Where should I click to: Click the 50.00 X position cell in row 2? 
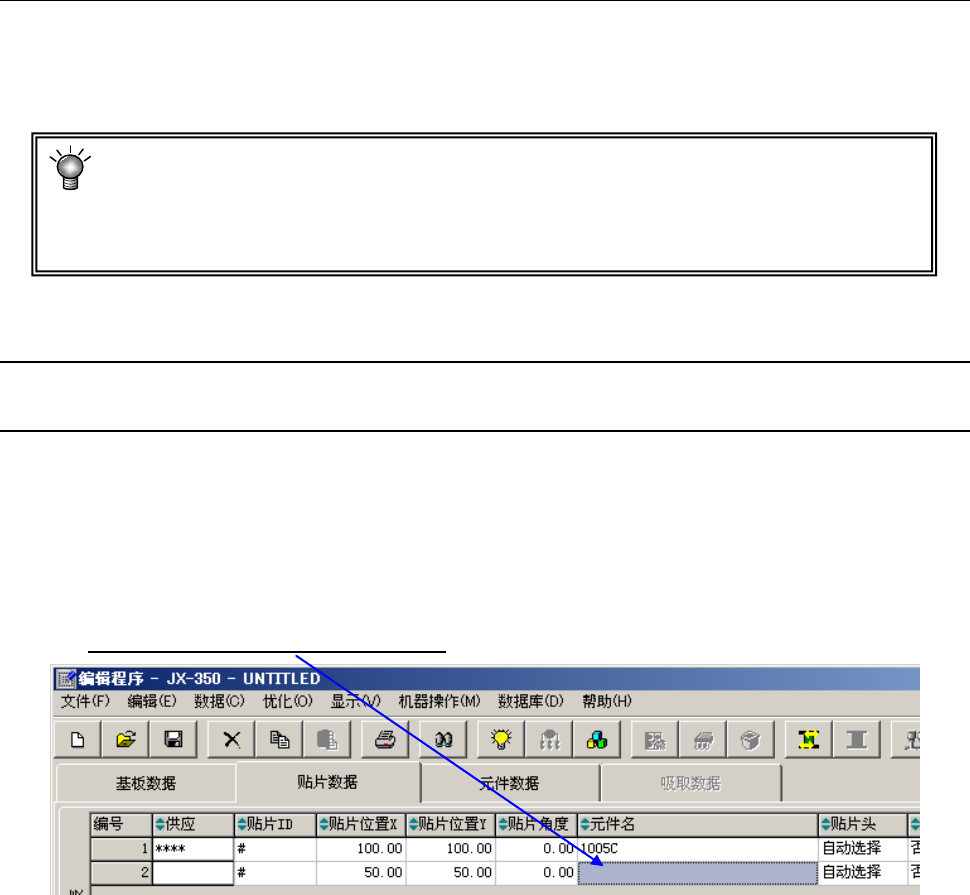pos(361,873)
